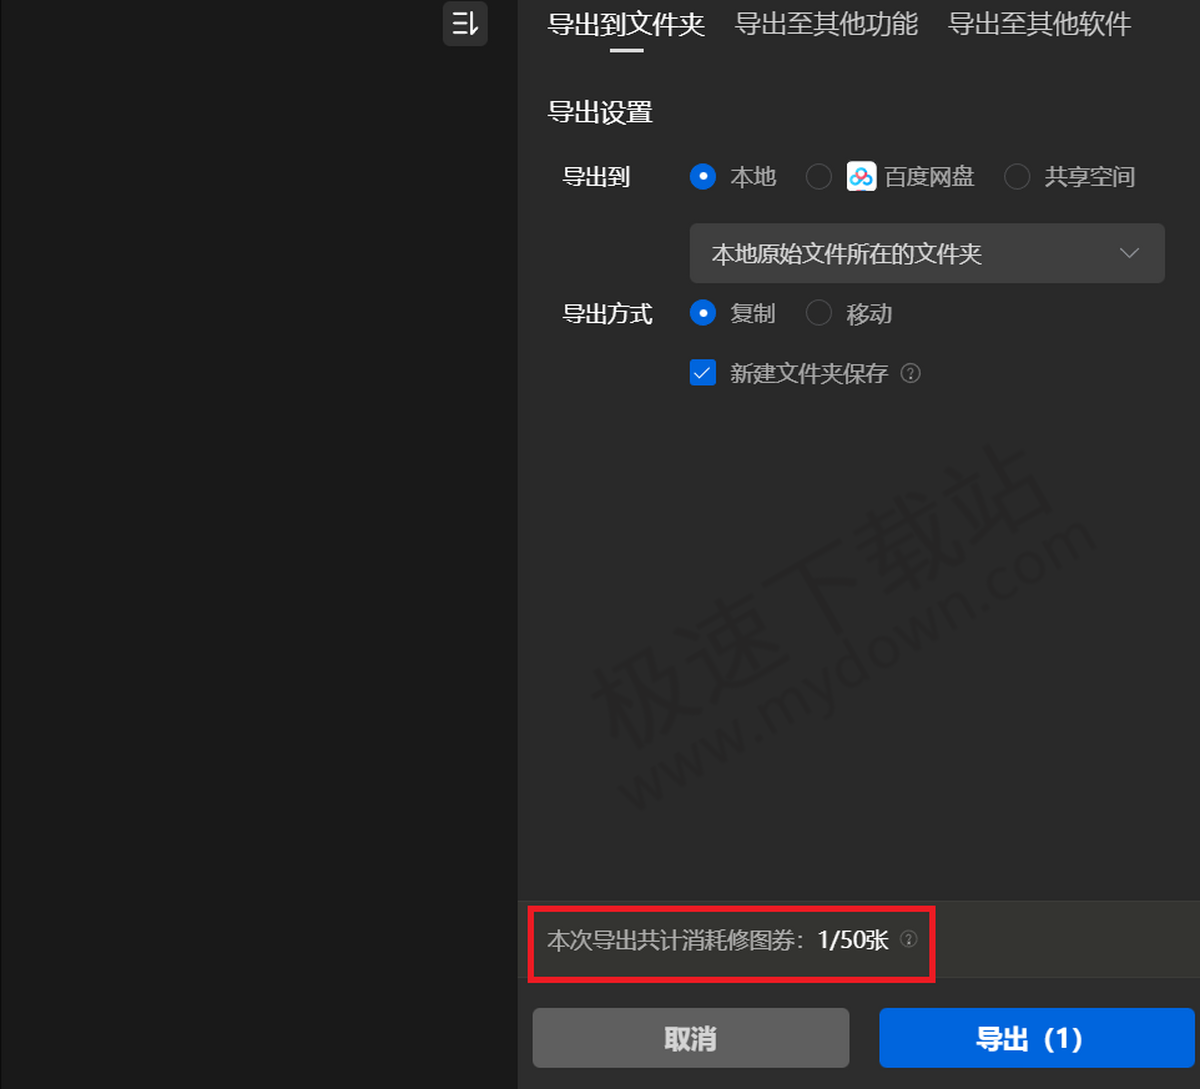Switch export method to 移动
1200x1089 pixels.
coord(818,313)
